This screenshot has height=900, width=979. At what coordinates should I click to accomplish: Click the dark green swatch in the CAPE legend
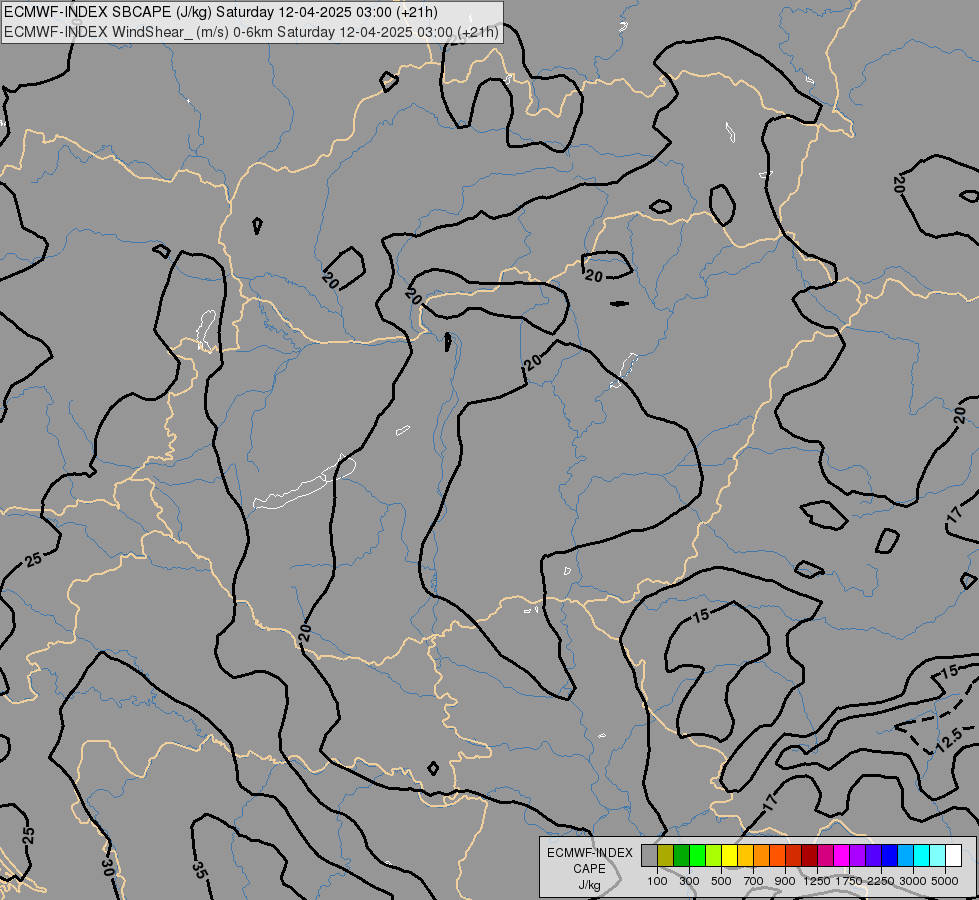(682, 855)
